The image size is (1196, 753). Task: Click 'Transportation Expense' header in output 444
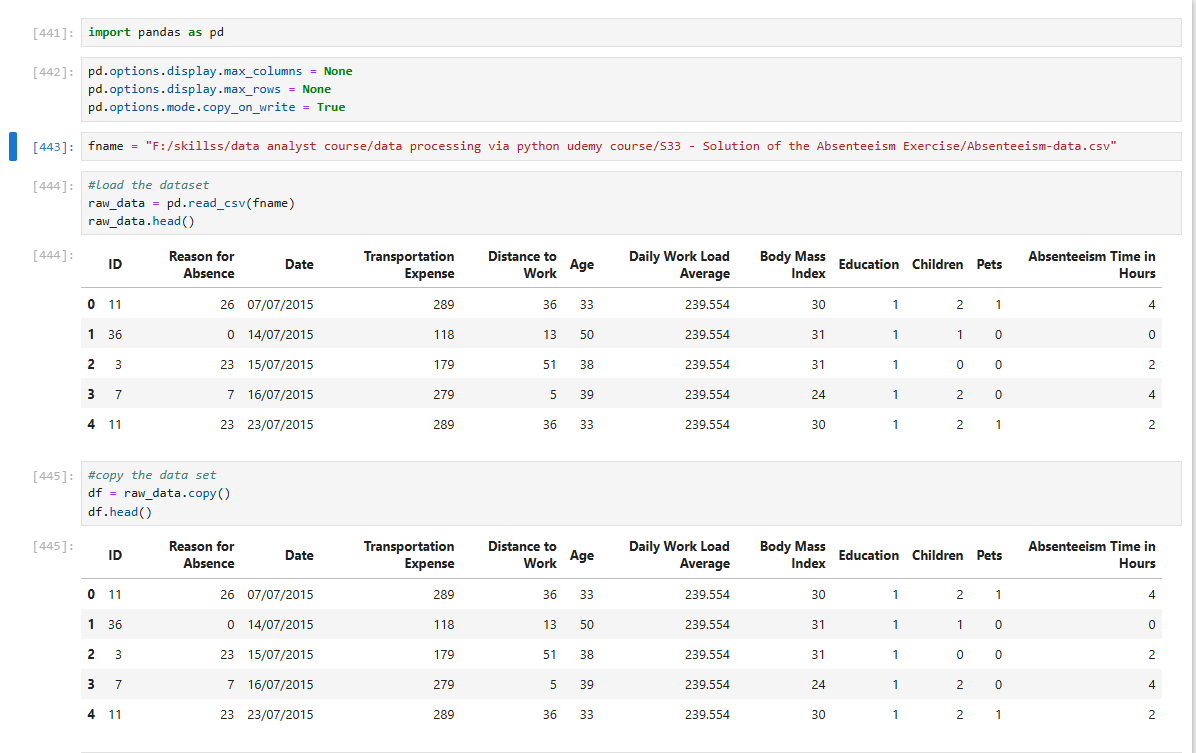[x=409, y=265]
